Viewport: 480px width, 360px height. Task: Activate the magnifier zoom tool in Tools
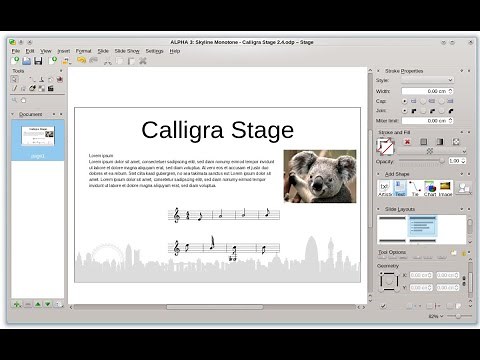(14, 100)
